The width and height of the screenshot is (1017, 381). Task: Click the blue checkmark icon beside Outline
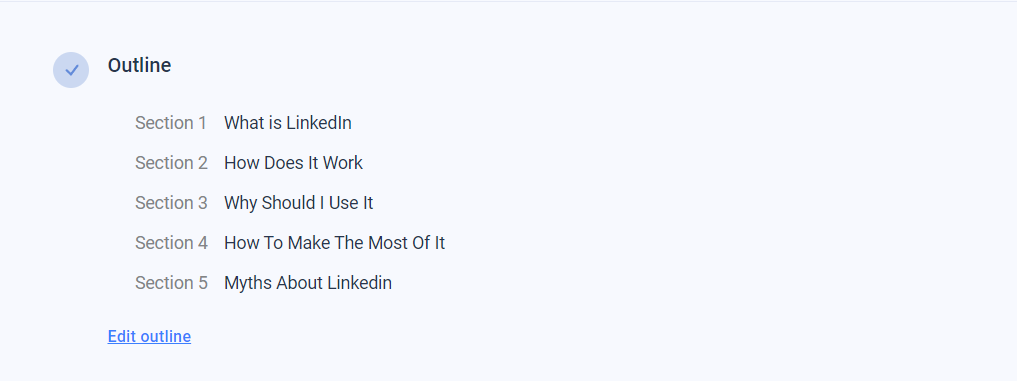click(x=71, y=70)
